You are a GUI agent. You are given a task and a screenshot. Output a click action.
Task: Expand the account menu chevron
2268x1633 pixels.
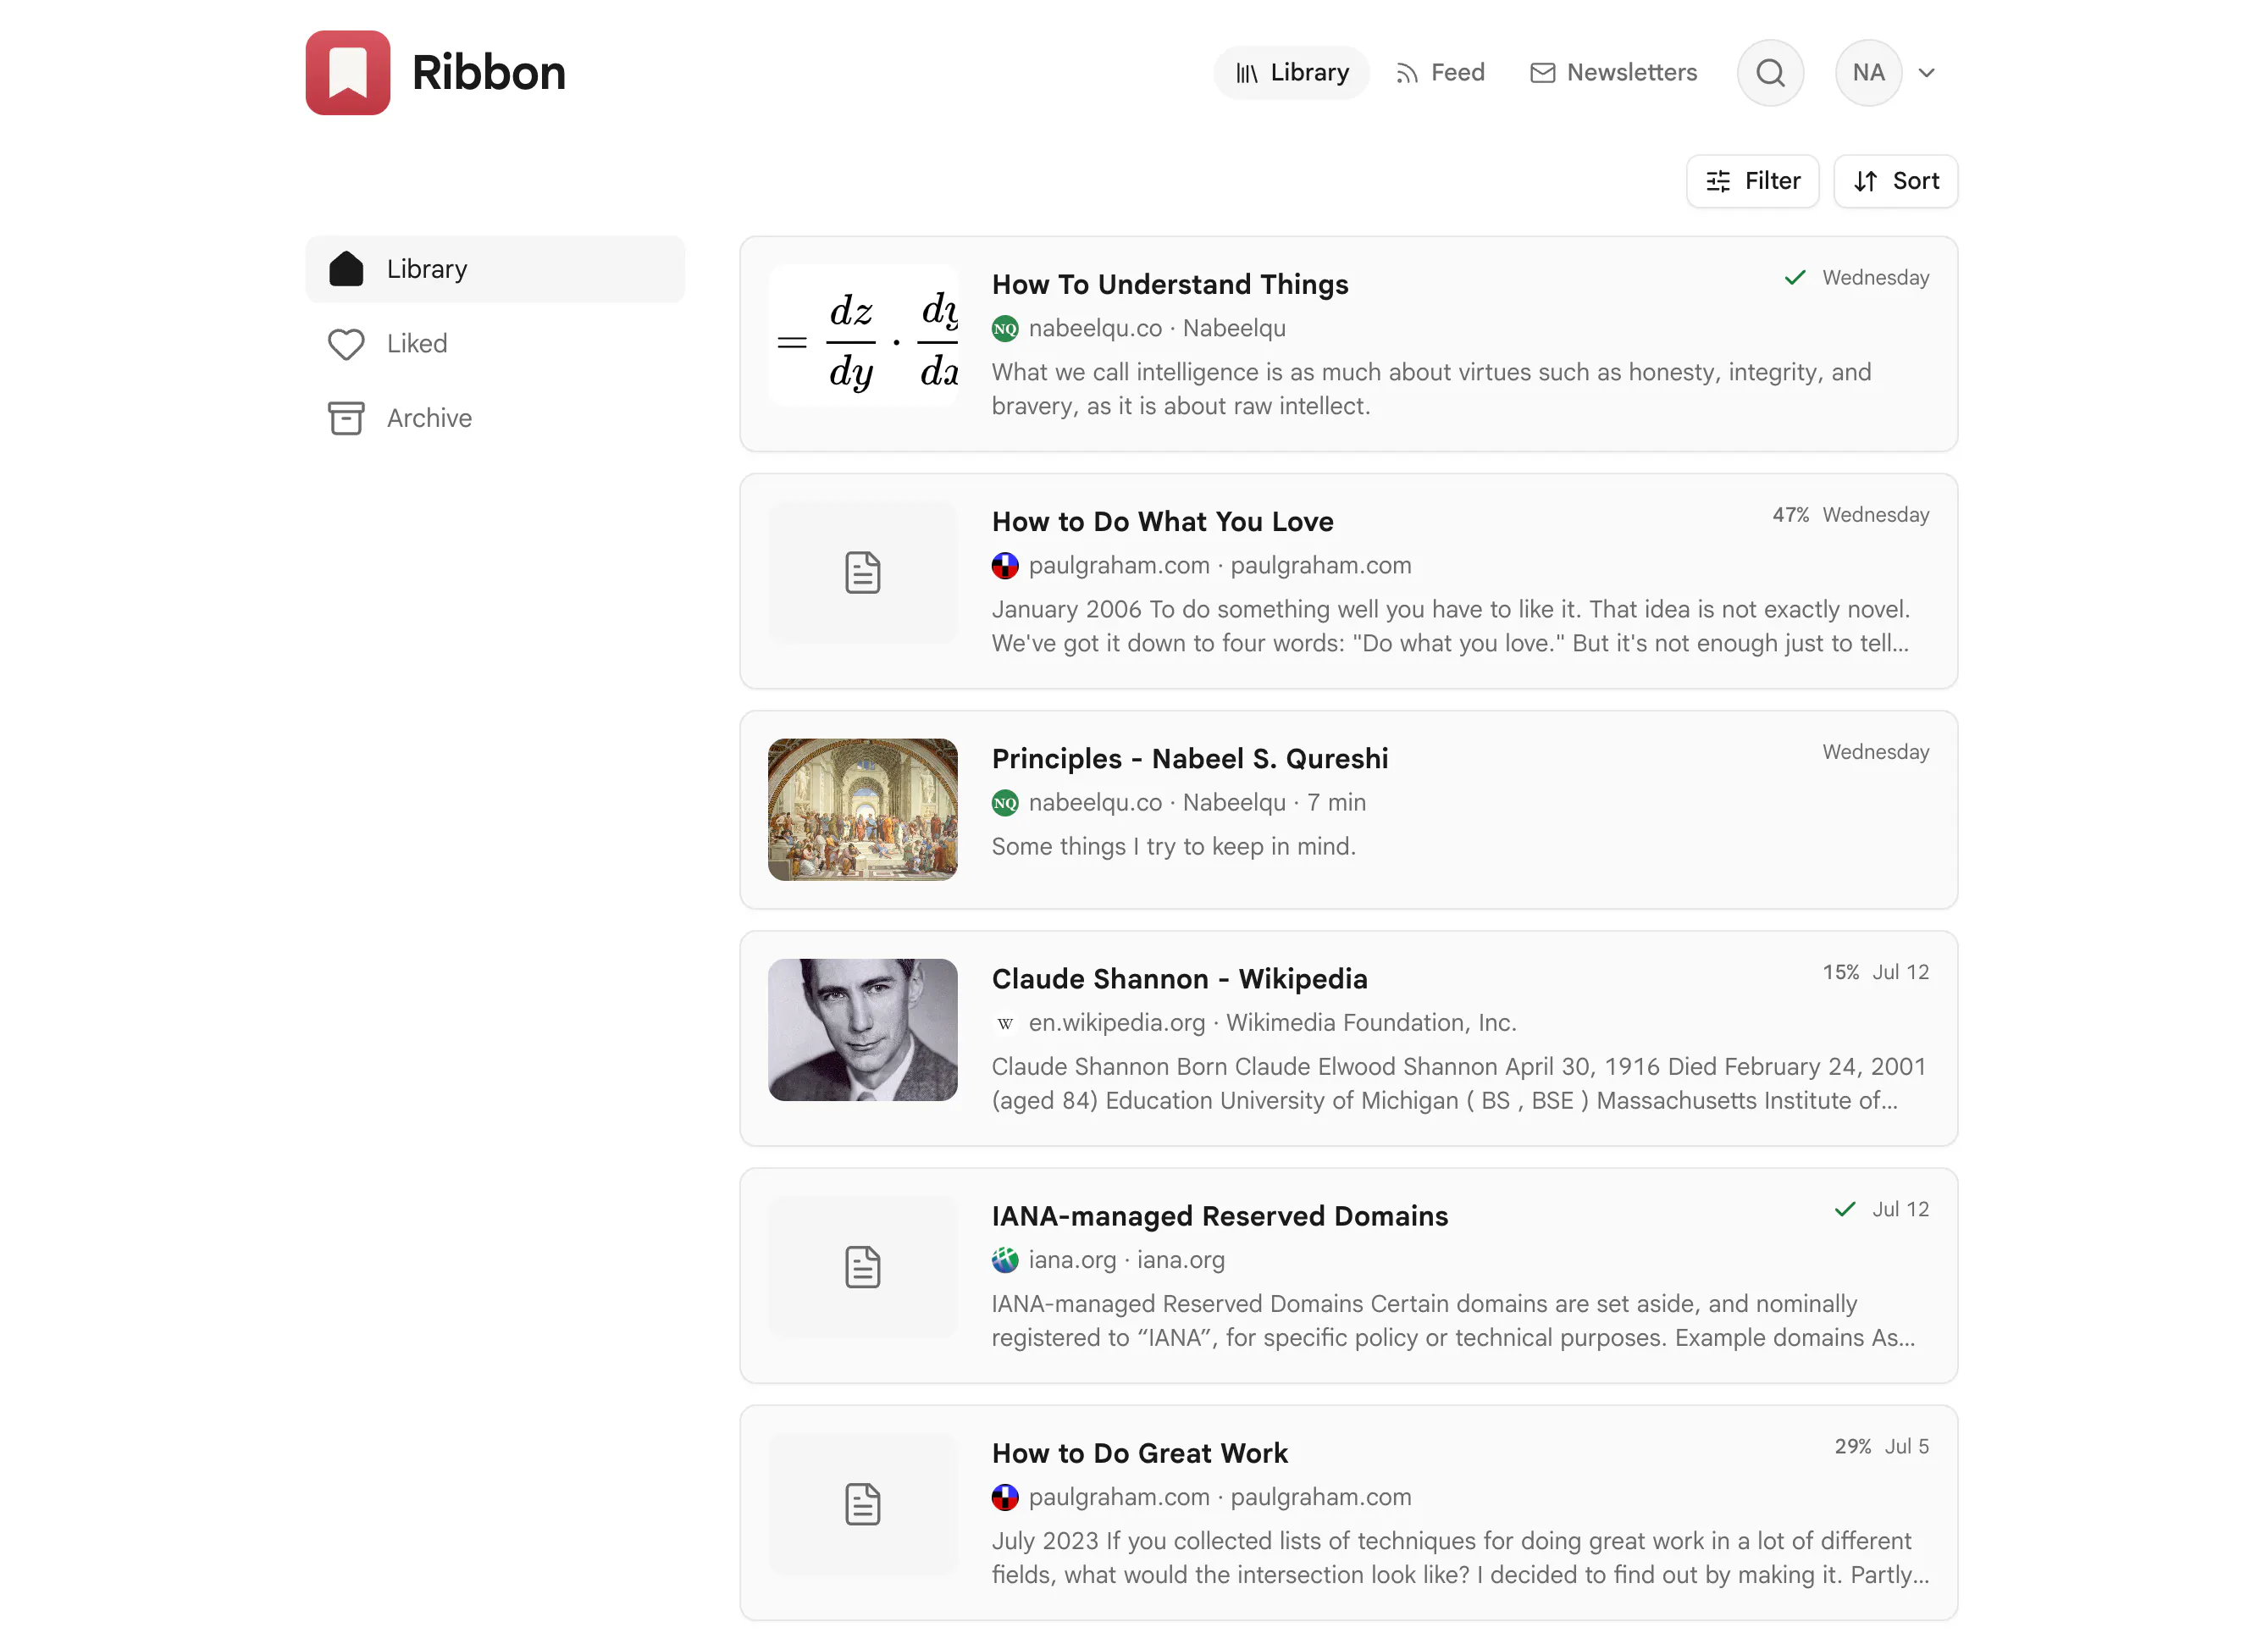point(1926,72)
